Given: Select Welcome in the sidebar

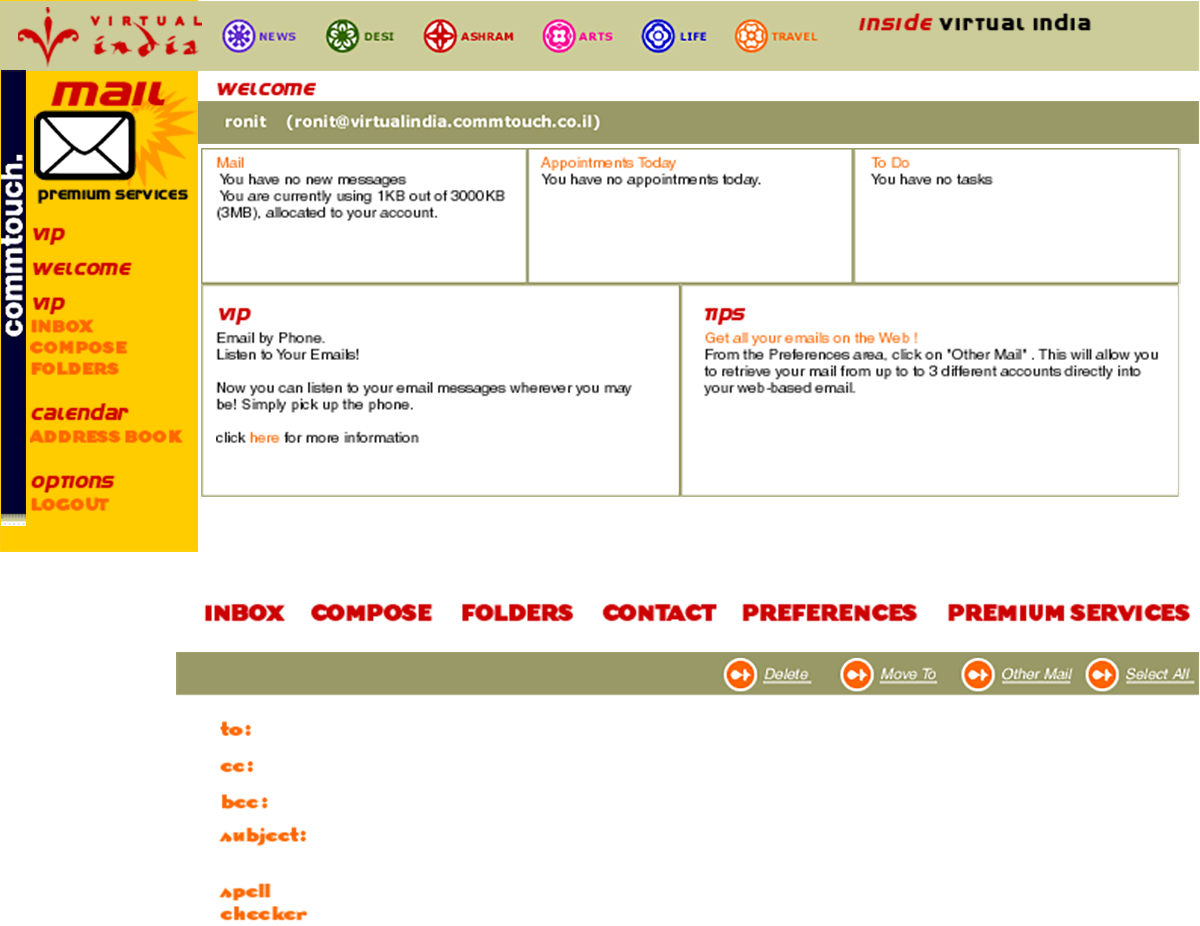Looking at the screenshot, I should point(81,268).
